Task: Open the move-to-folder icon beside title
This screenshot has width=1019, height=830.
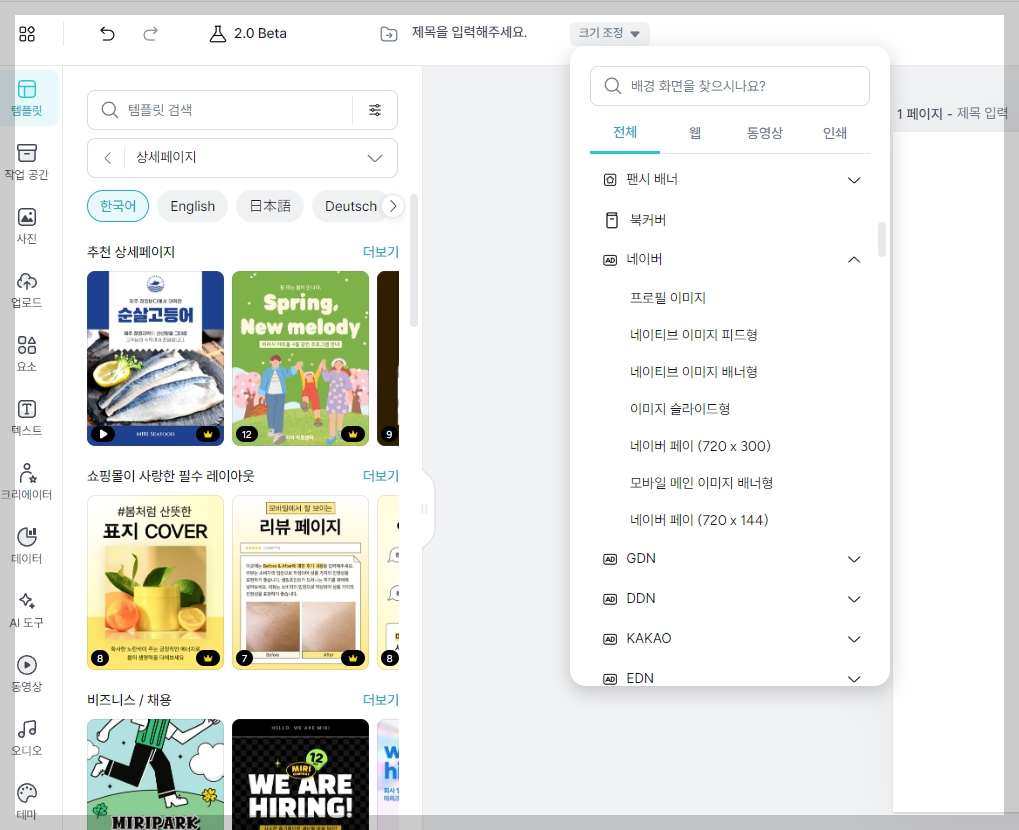Action: pos(389,34)
